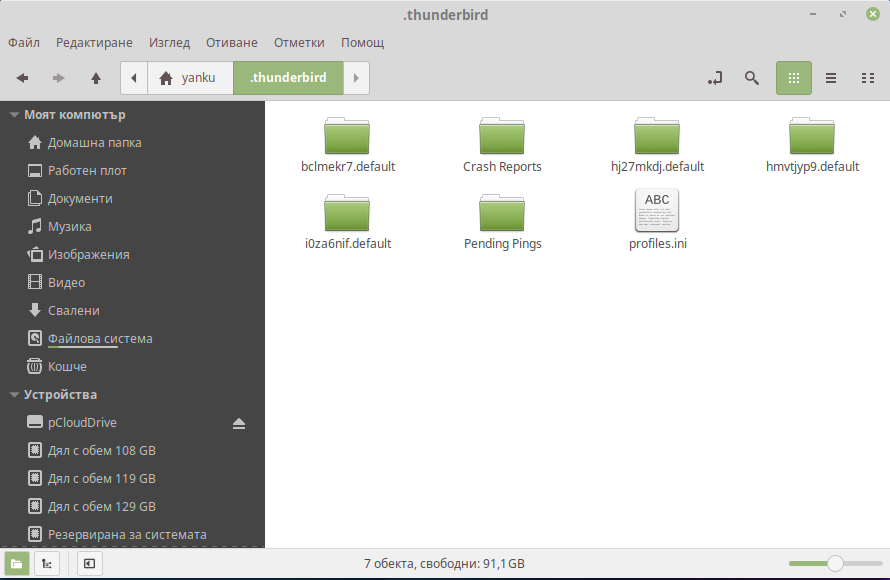The image size is (890, 580).
Task: Open the Файл menu
Action: [24, 43]
